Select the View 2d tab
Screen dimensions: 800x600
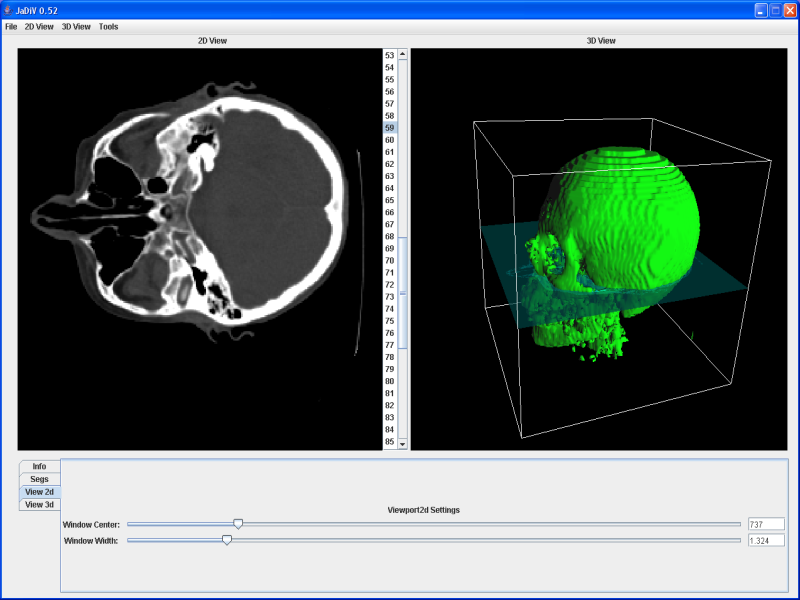tap(39, 492)
